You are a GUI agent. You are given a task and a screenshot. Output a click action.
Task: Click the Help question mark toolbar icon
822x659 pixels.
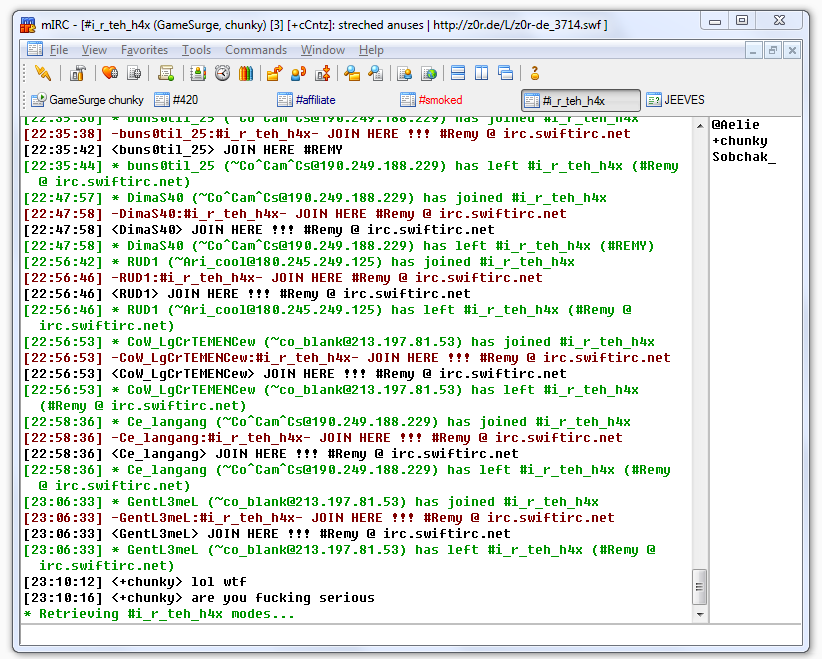(535, 73)
